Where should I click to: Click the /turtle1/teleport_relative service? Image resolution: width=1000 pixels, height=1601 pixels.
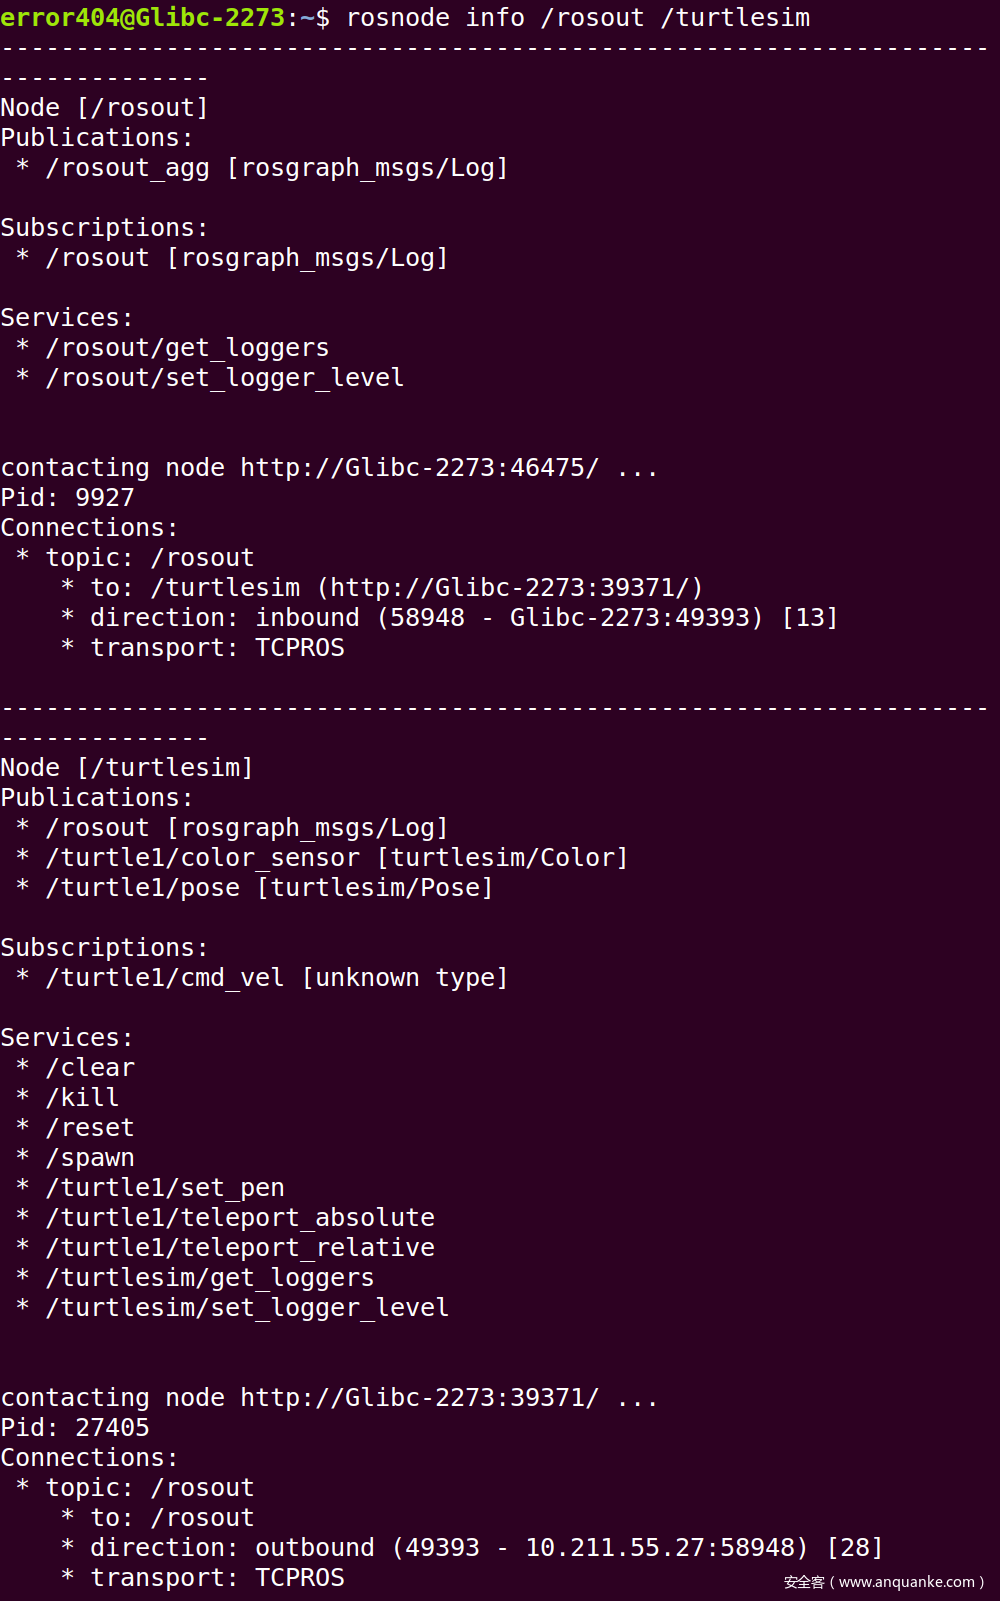tap(240, 1248)
